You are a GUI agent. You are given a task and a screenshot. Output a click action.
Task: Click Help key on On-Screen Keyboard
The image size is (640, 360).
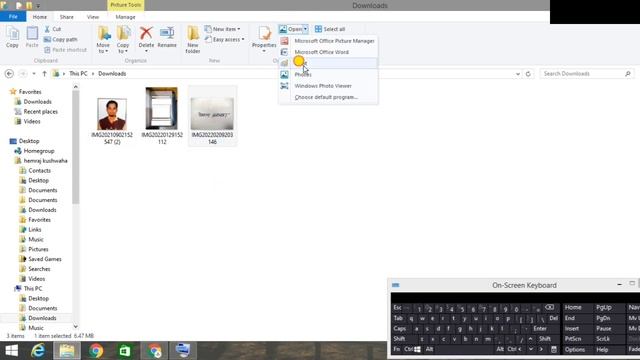(x=602, y=349)
